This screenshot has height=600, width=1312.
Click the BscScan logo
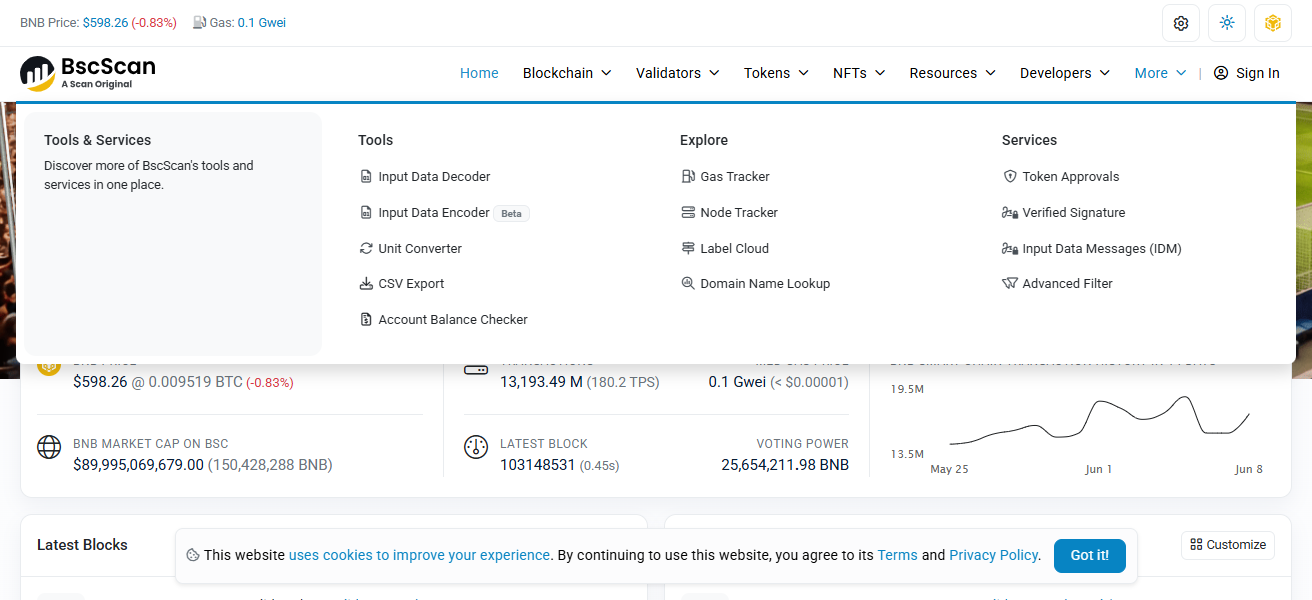(x=88, y=73)
